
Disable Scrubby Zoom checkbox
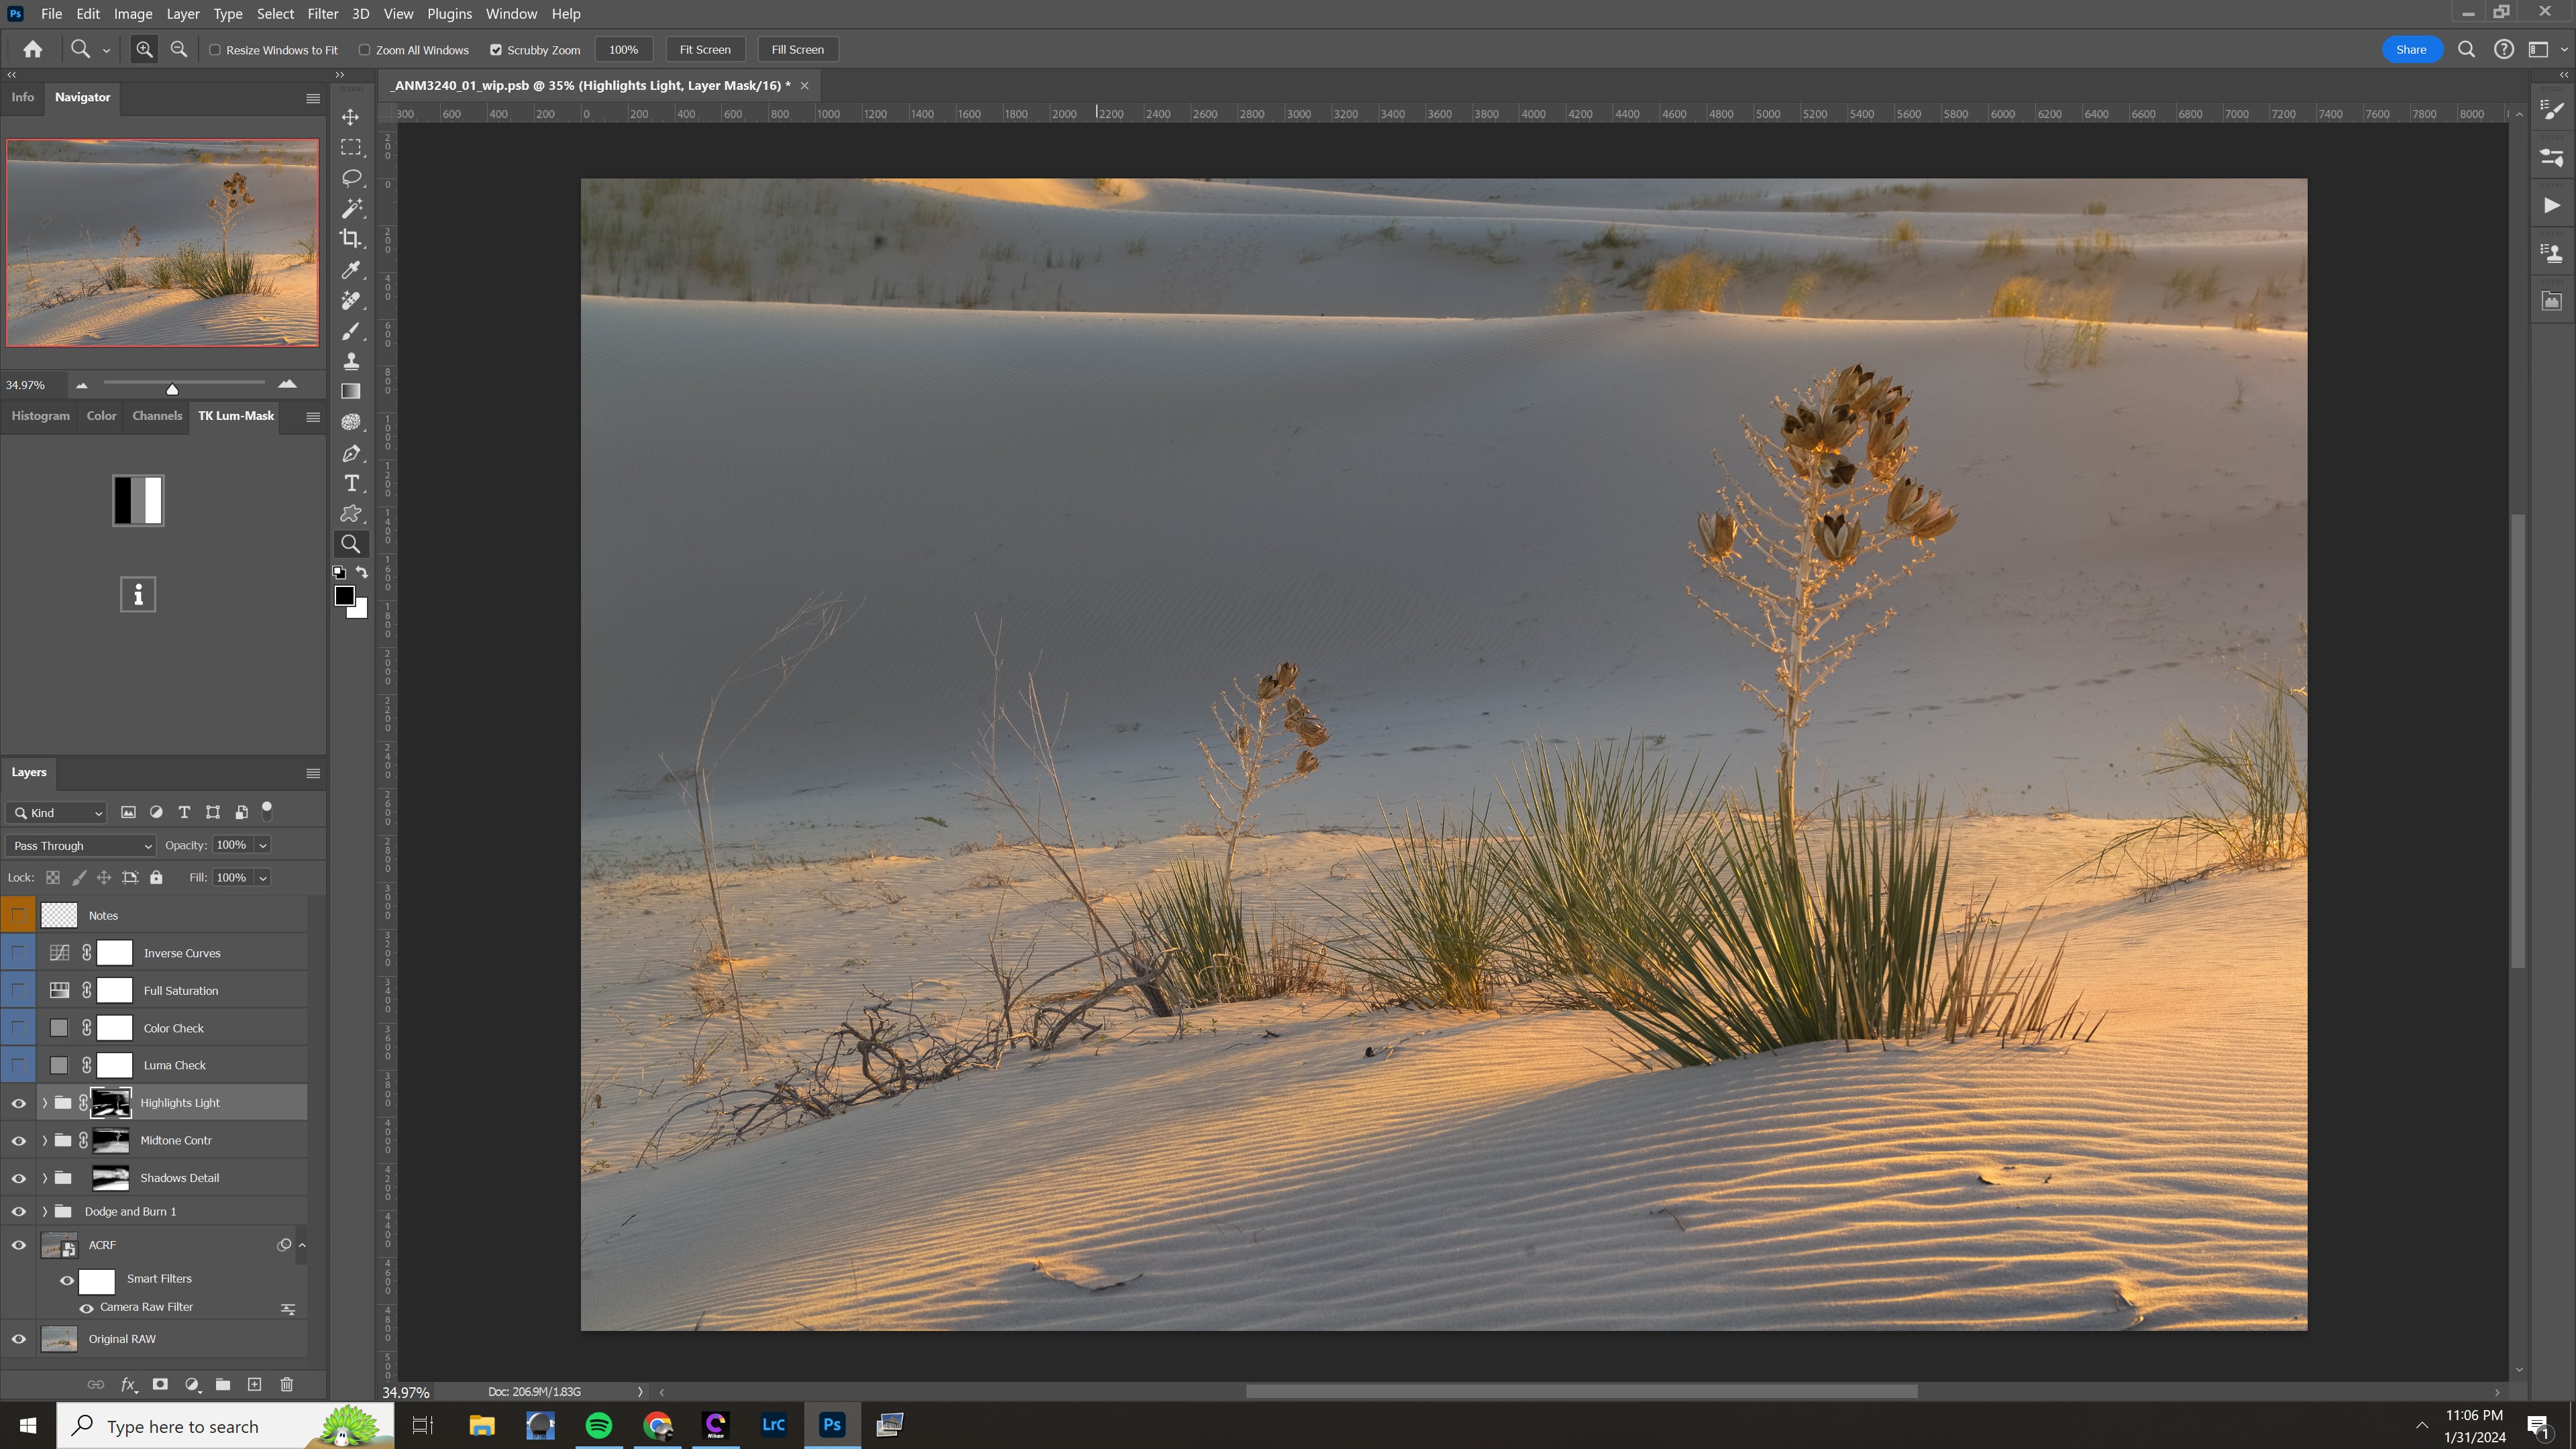pos(495,49)
